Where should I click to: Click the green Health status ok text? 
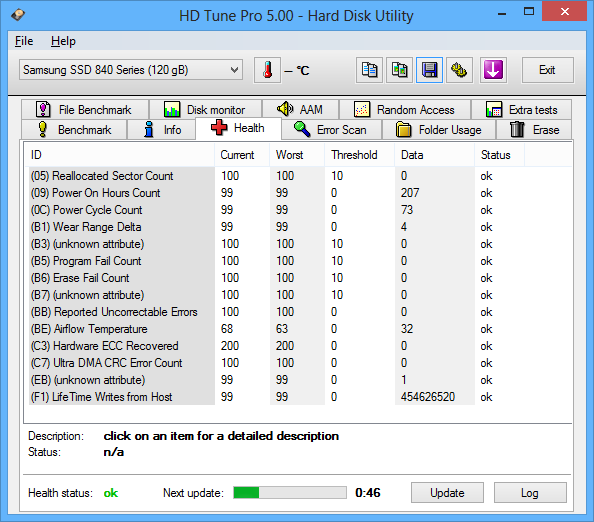coord(111,493)
